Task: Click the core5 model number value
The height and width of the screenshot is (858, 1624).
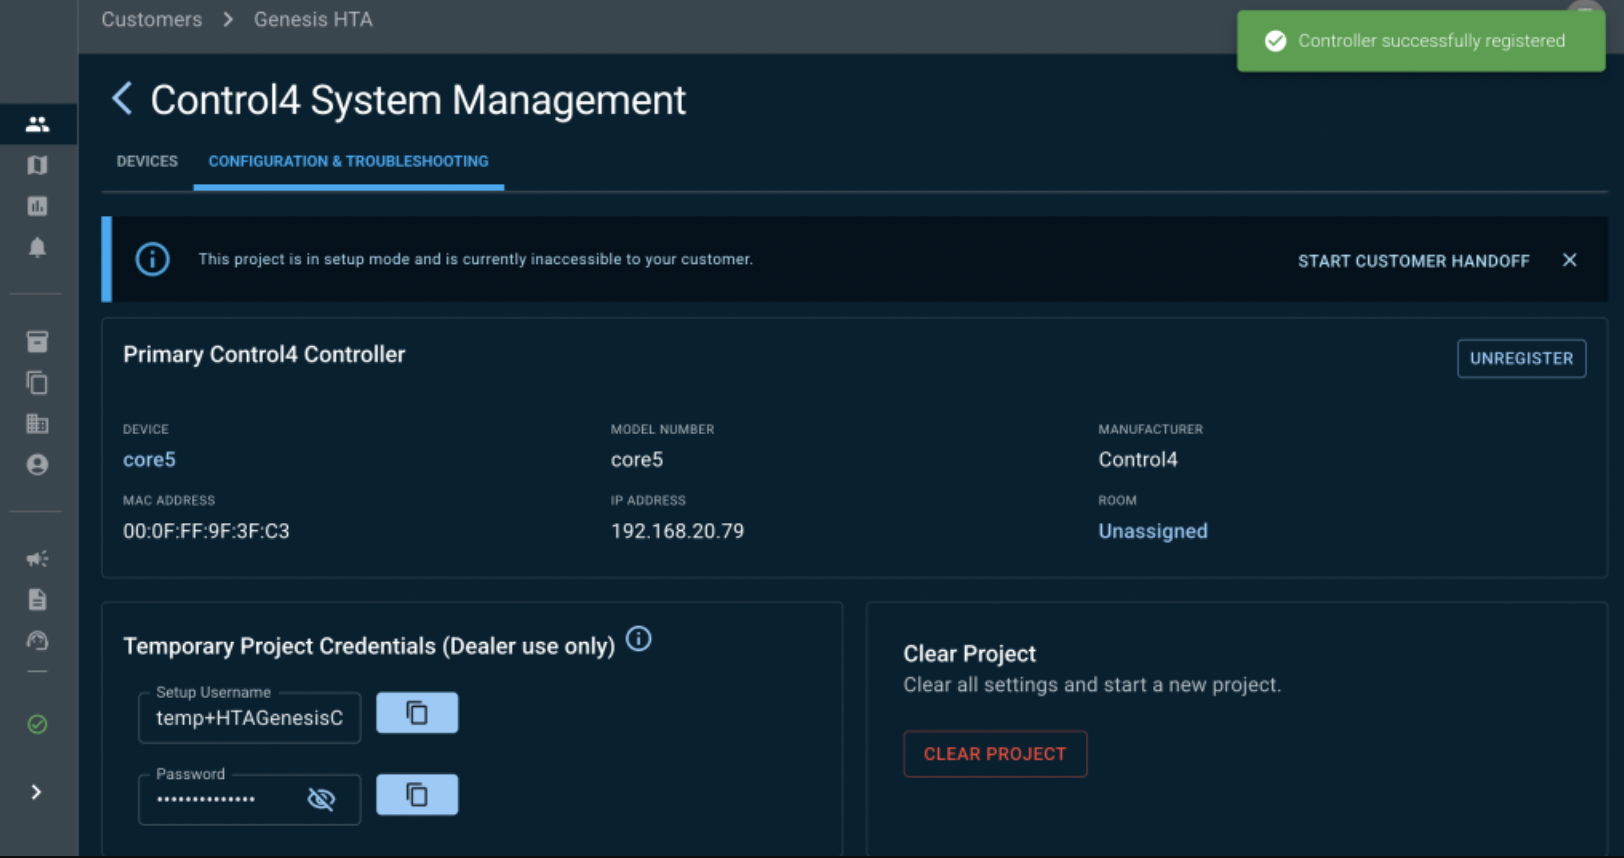Action: [637, 460]
